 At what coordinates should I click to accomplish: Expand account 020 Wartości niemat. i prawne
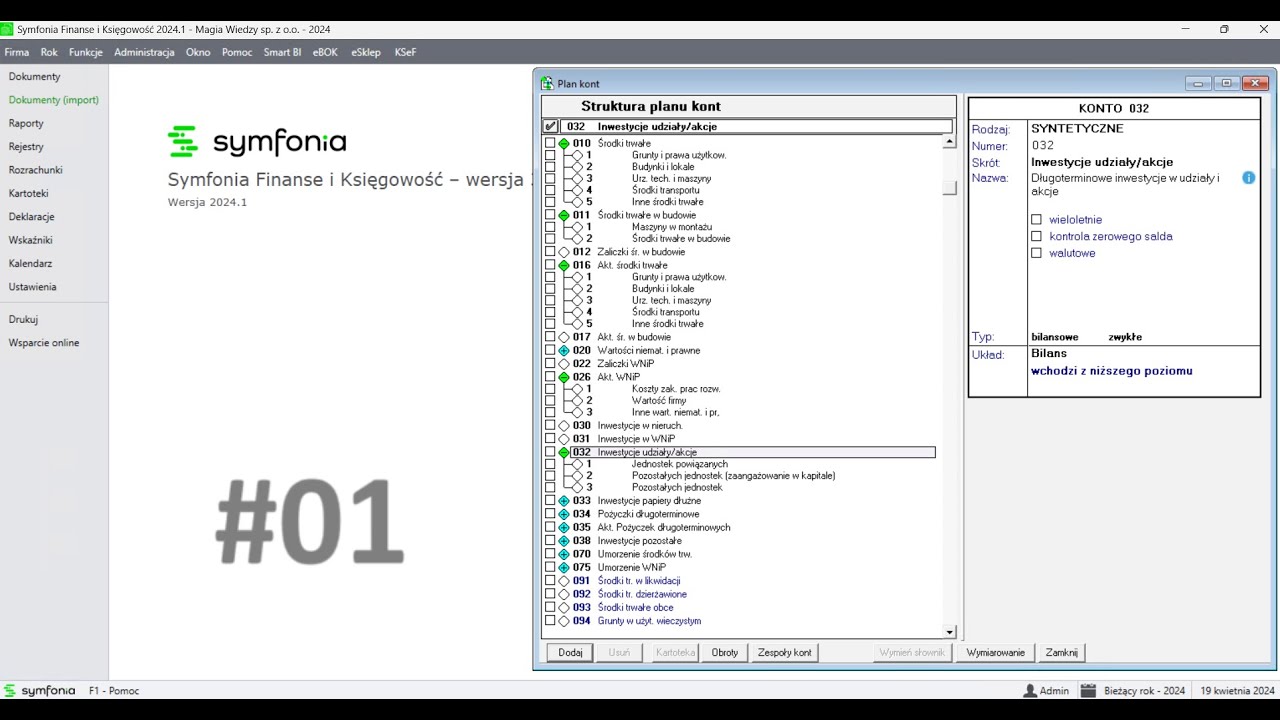(564, 351)
